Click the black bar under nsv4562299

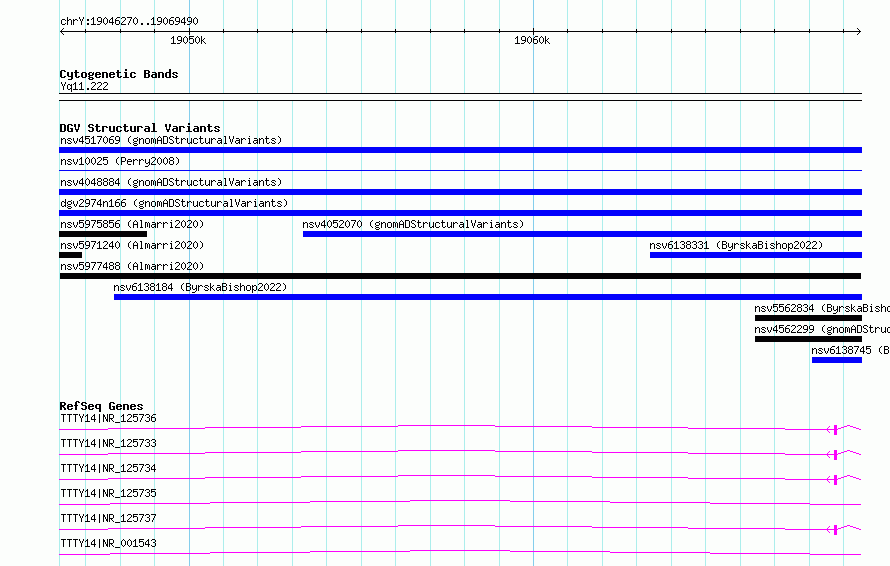click(808, 339)
